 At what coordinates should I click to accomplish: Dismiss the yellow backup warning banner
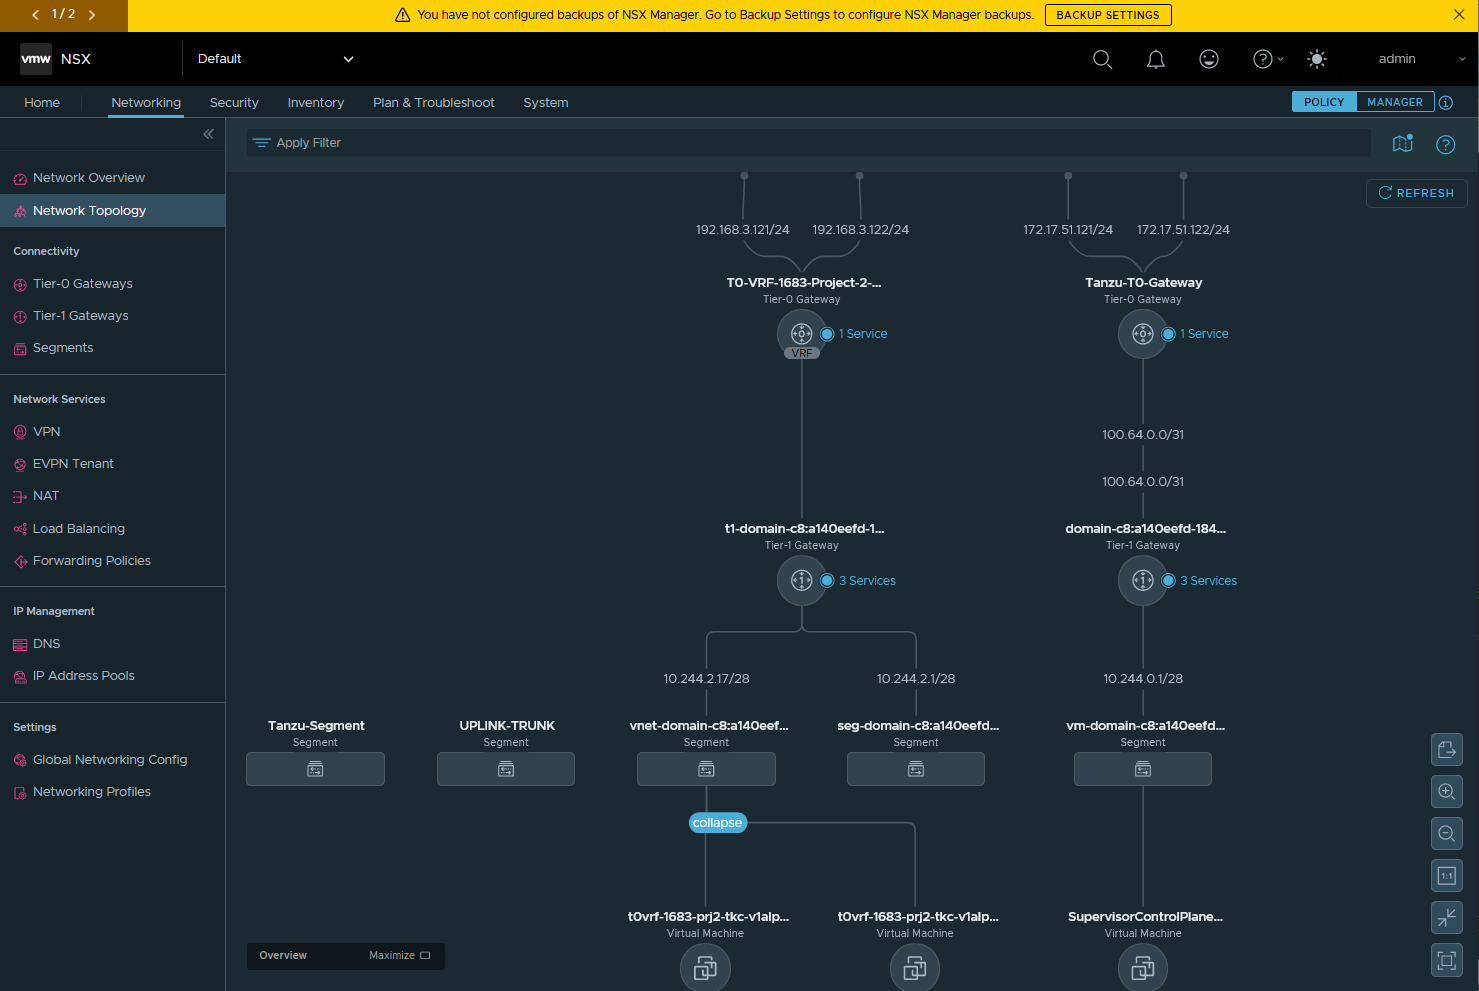[x=1459, y=14]
